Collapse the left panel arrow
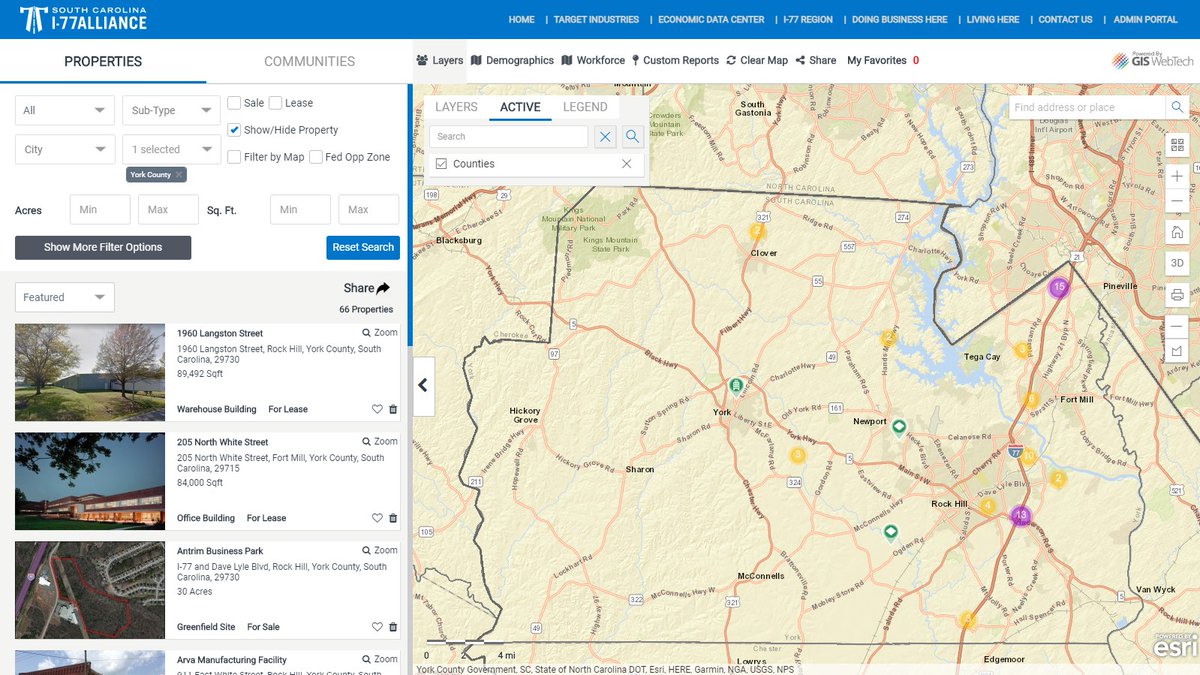This screenshot has height=675, width=1200. (423, 385)
